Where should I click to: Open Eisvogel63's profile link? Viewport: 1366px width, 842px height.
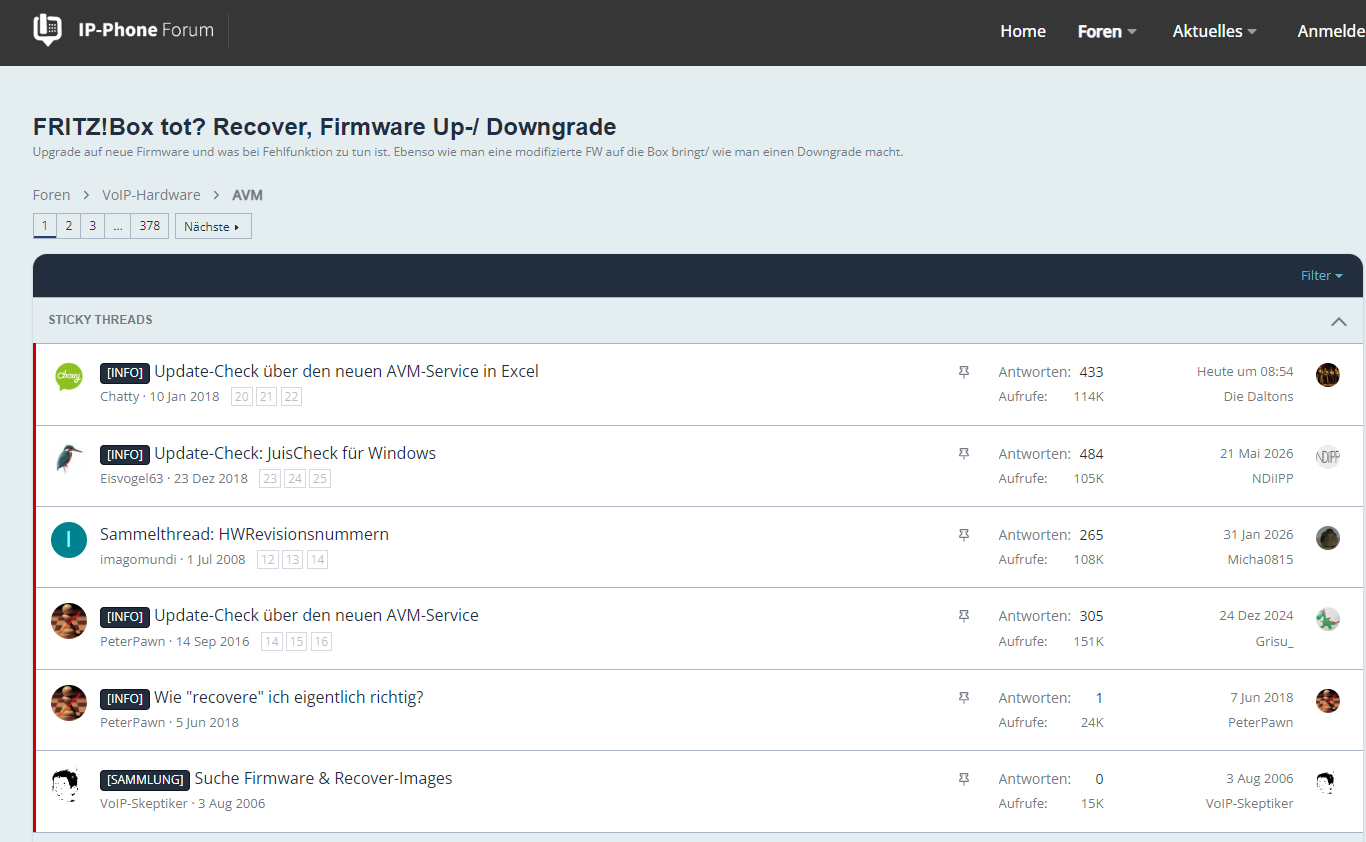pyautogui.click(x=131, y=478)
